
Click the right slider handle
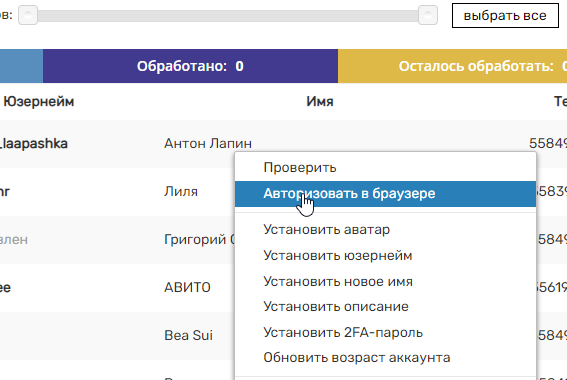428,15
